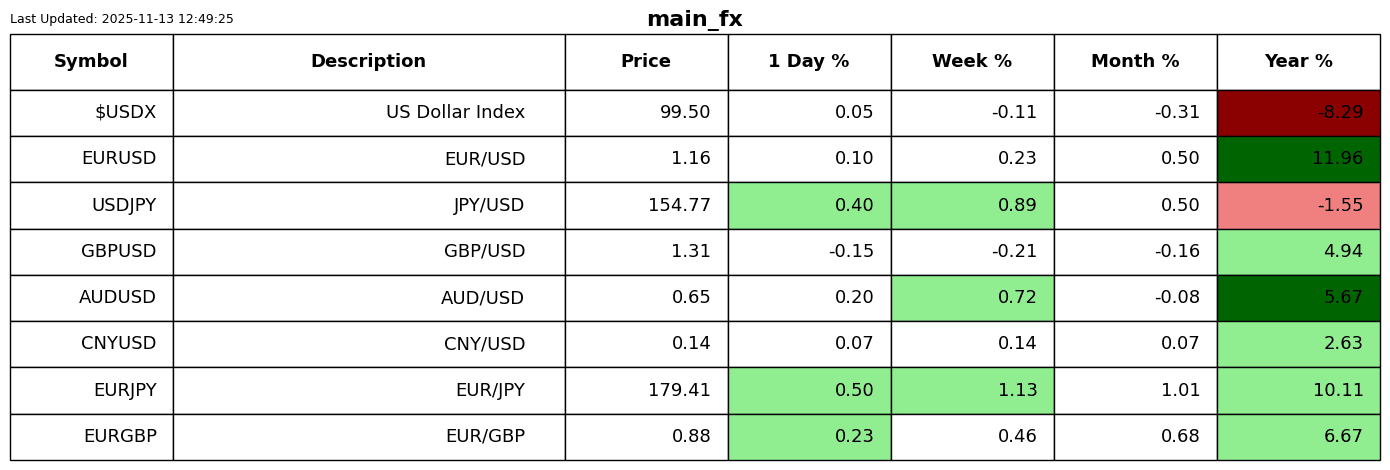1390x470 pixels.
Task: Select the CNYUSD symbol cell
Action: click(x=91, y=344)
